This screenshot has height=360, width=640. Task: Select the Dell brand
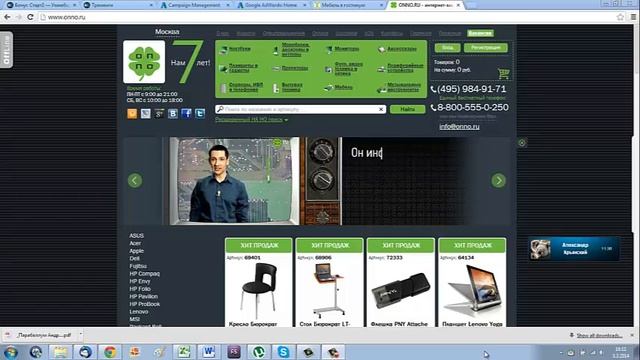click(134, 258)
